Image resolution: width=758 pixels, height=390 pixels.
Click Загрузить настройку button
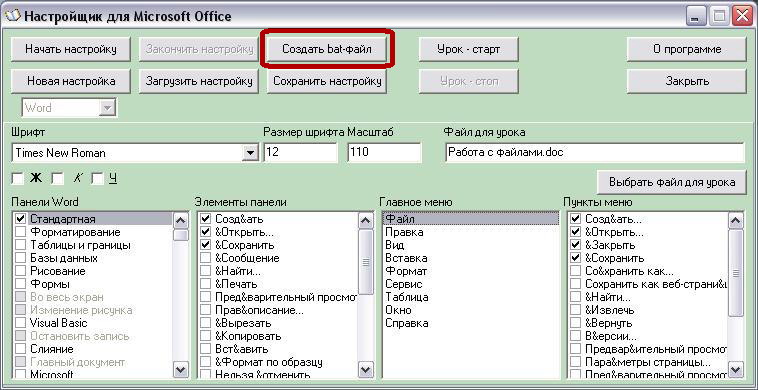tap(199, 81)
